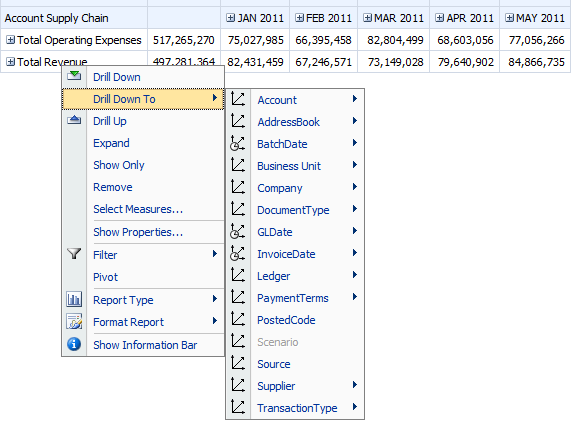Click the Format Report pencil icon
Screen dimensions: 573x425
(x=74, y=322)
